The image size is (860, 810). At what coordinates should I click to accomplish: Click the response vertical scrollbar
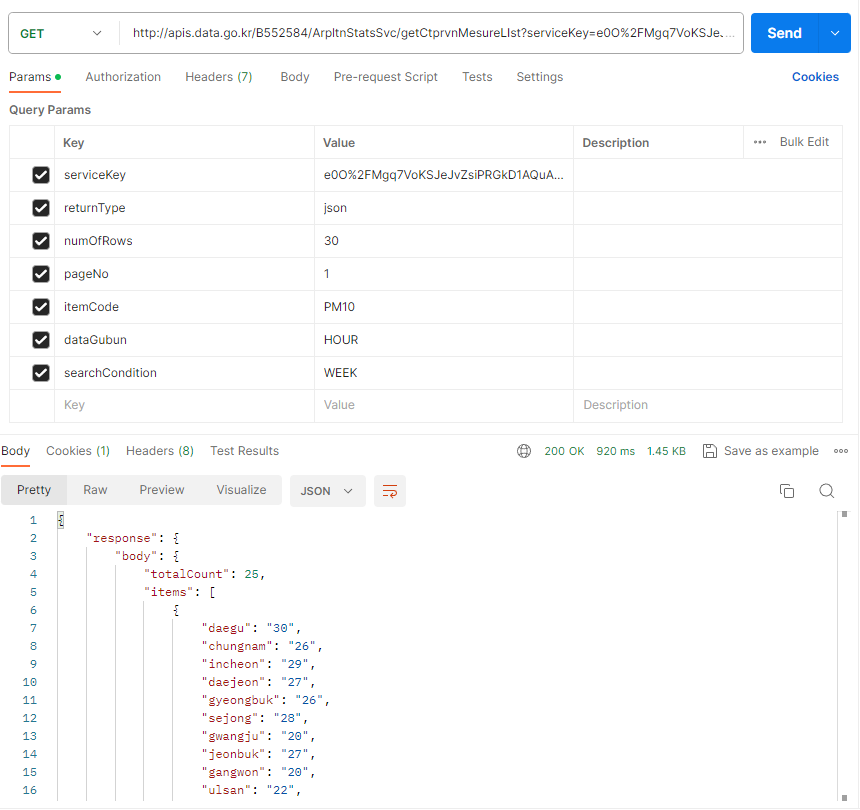click(x=844, y=656)
